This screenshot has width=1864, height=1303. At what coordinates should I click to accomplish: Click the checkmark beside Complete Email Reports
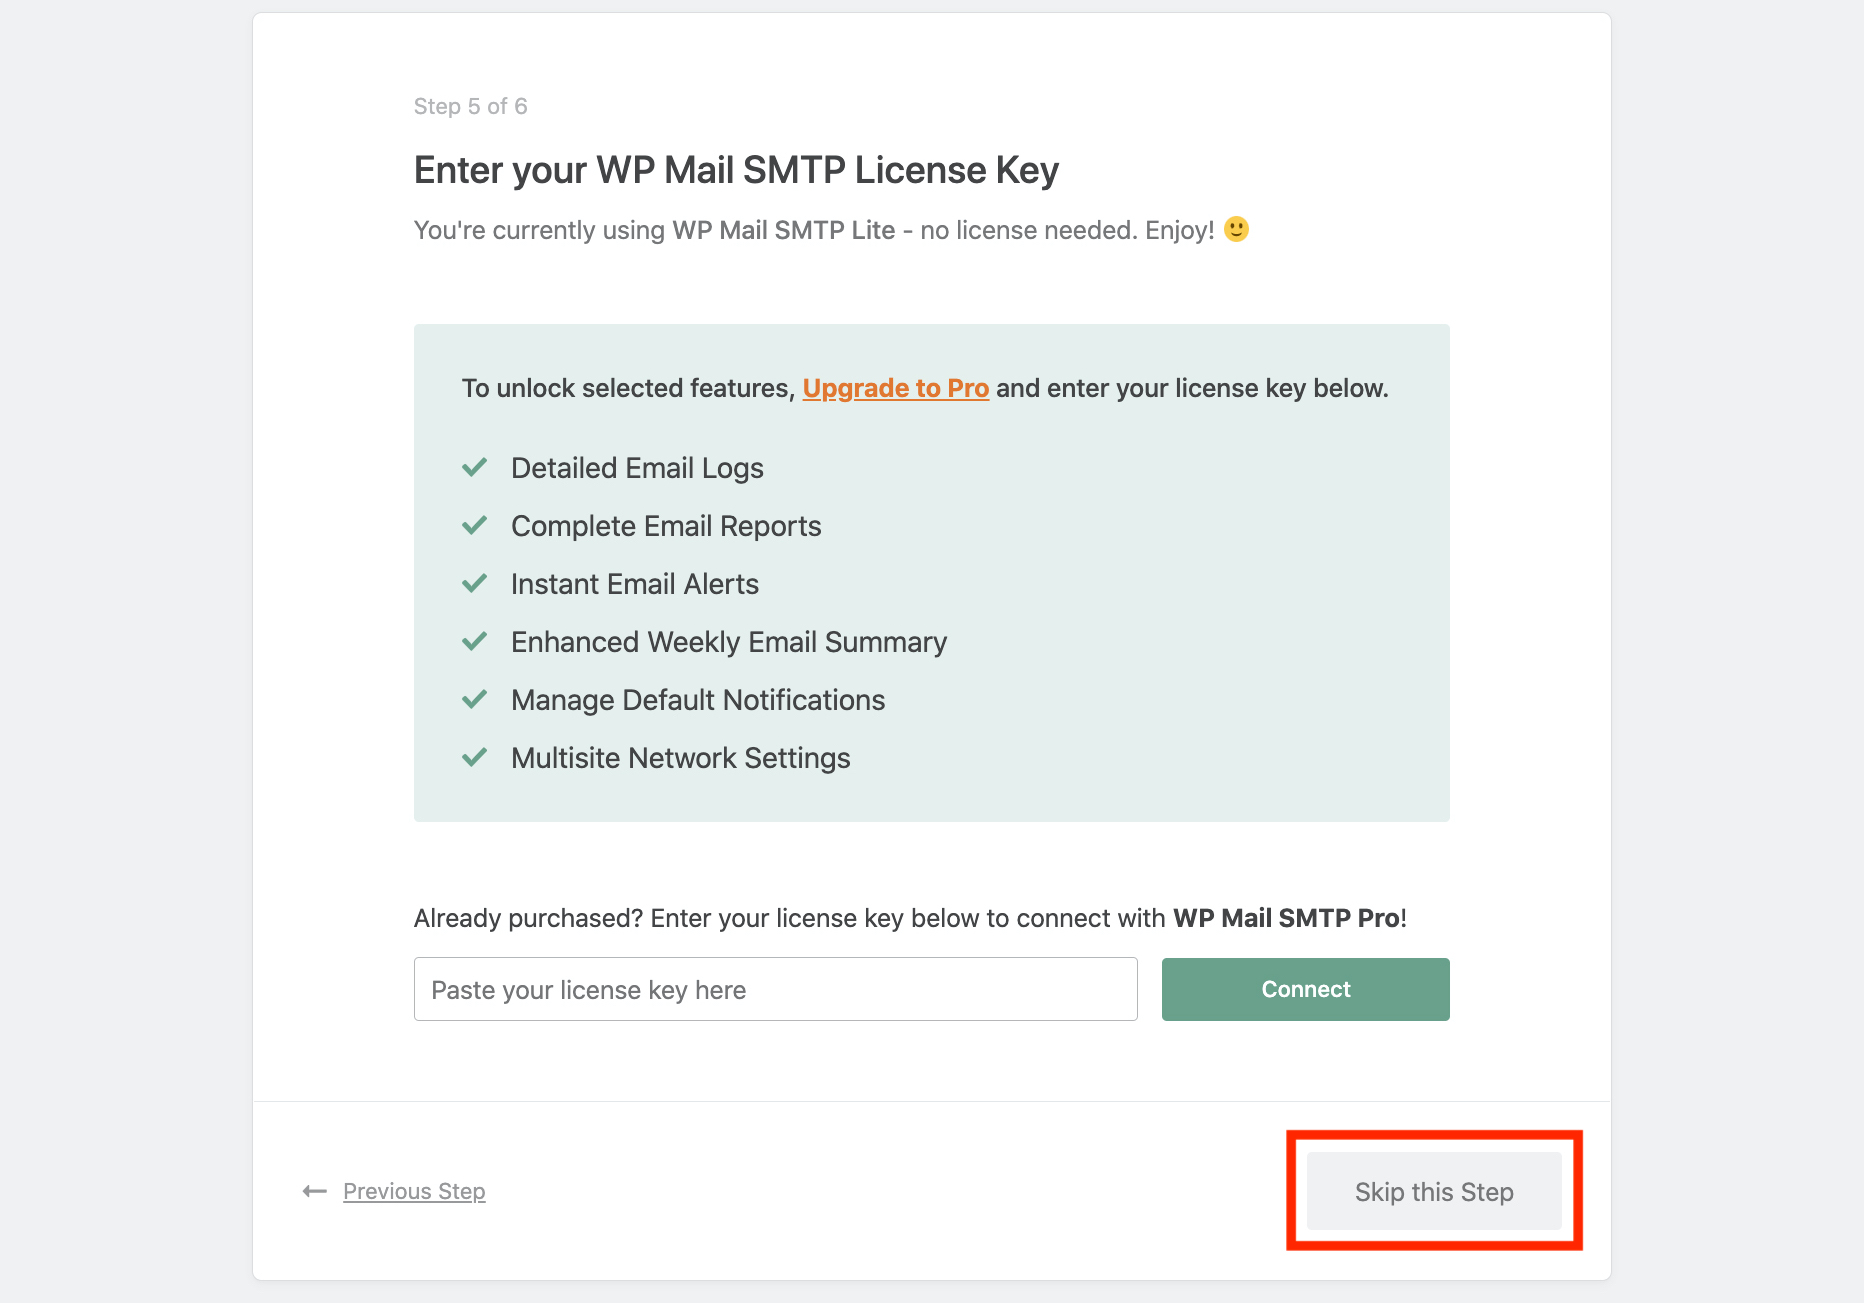pyautogui.click(x=475, y=526)
